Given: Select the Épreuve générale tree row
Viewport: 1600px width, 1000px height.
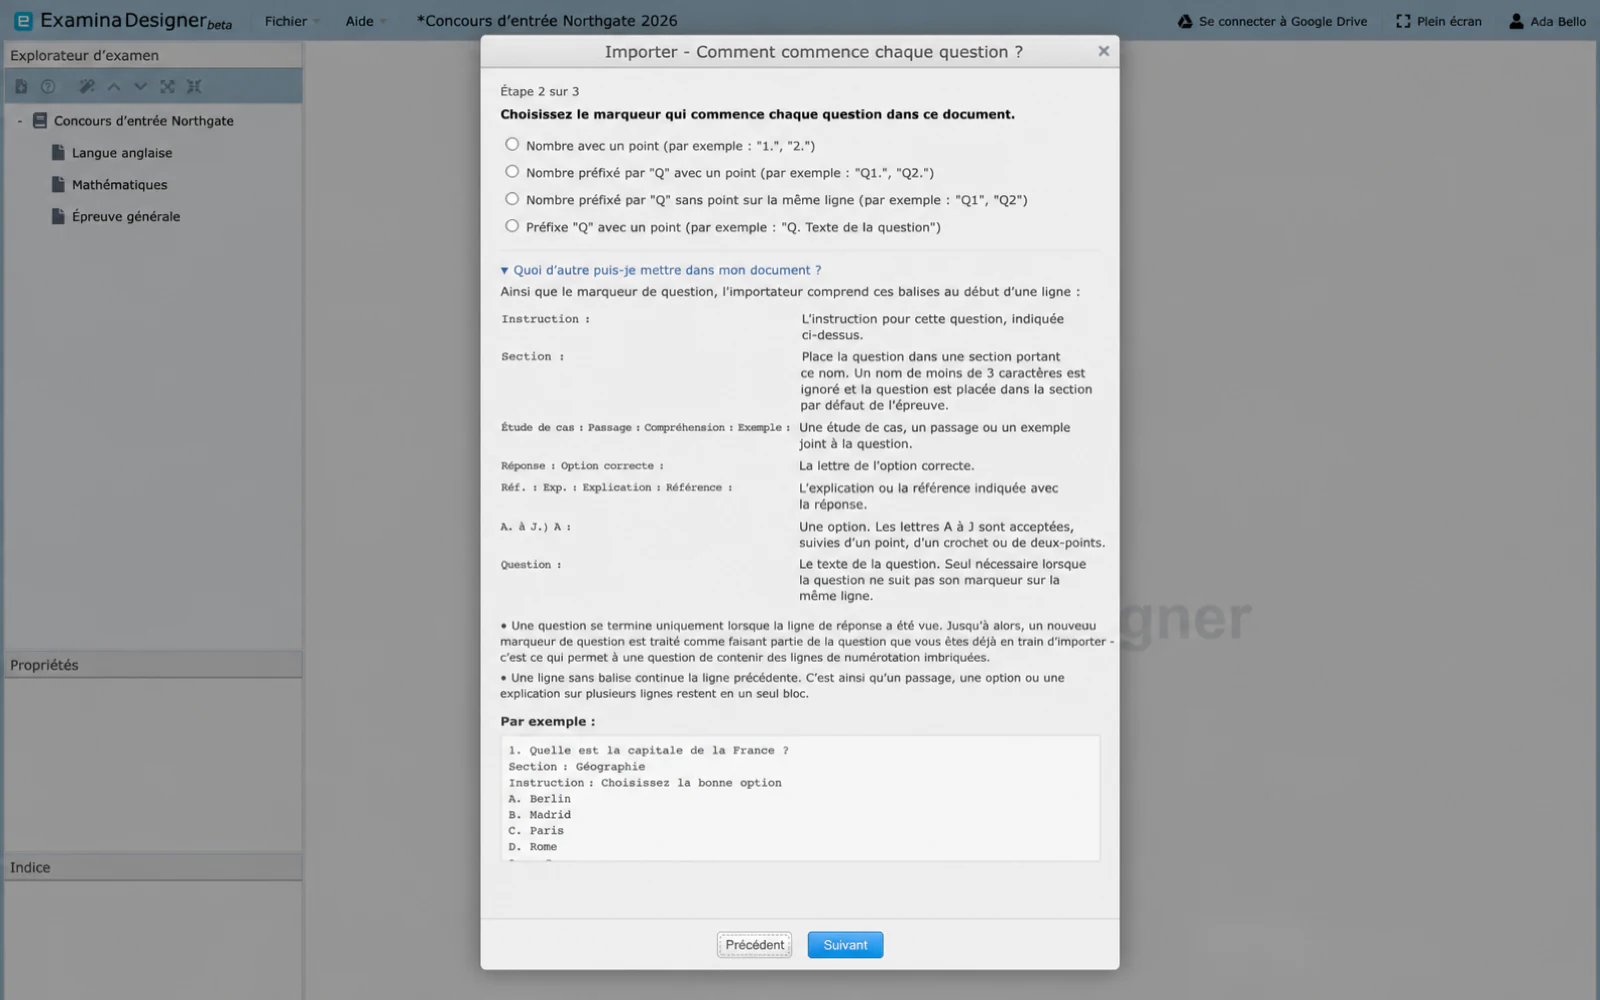Looking at the screenshot, I should pos(153,216).
